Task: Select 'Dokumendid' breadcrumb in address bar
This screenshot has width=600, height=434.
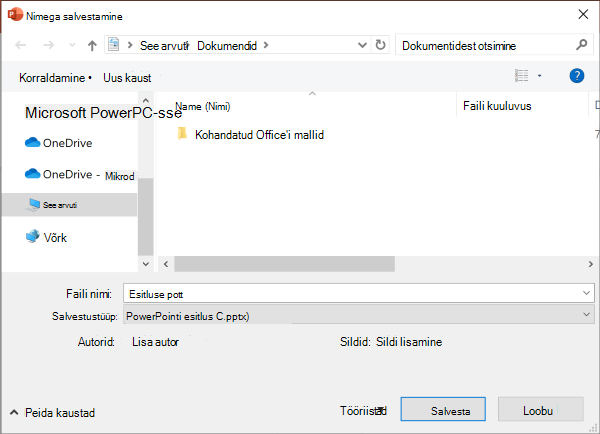Action: [x=227, y=46]
